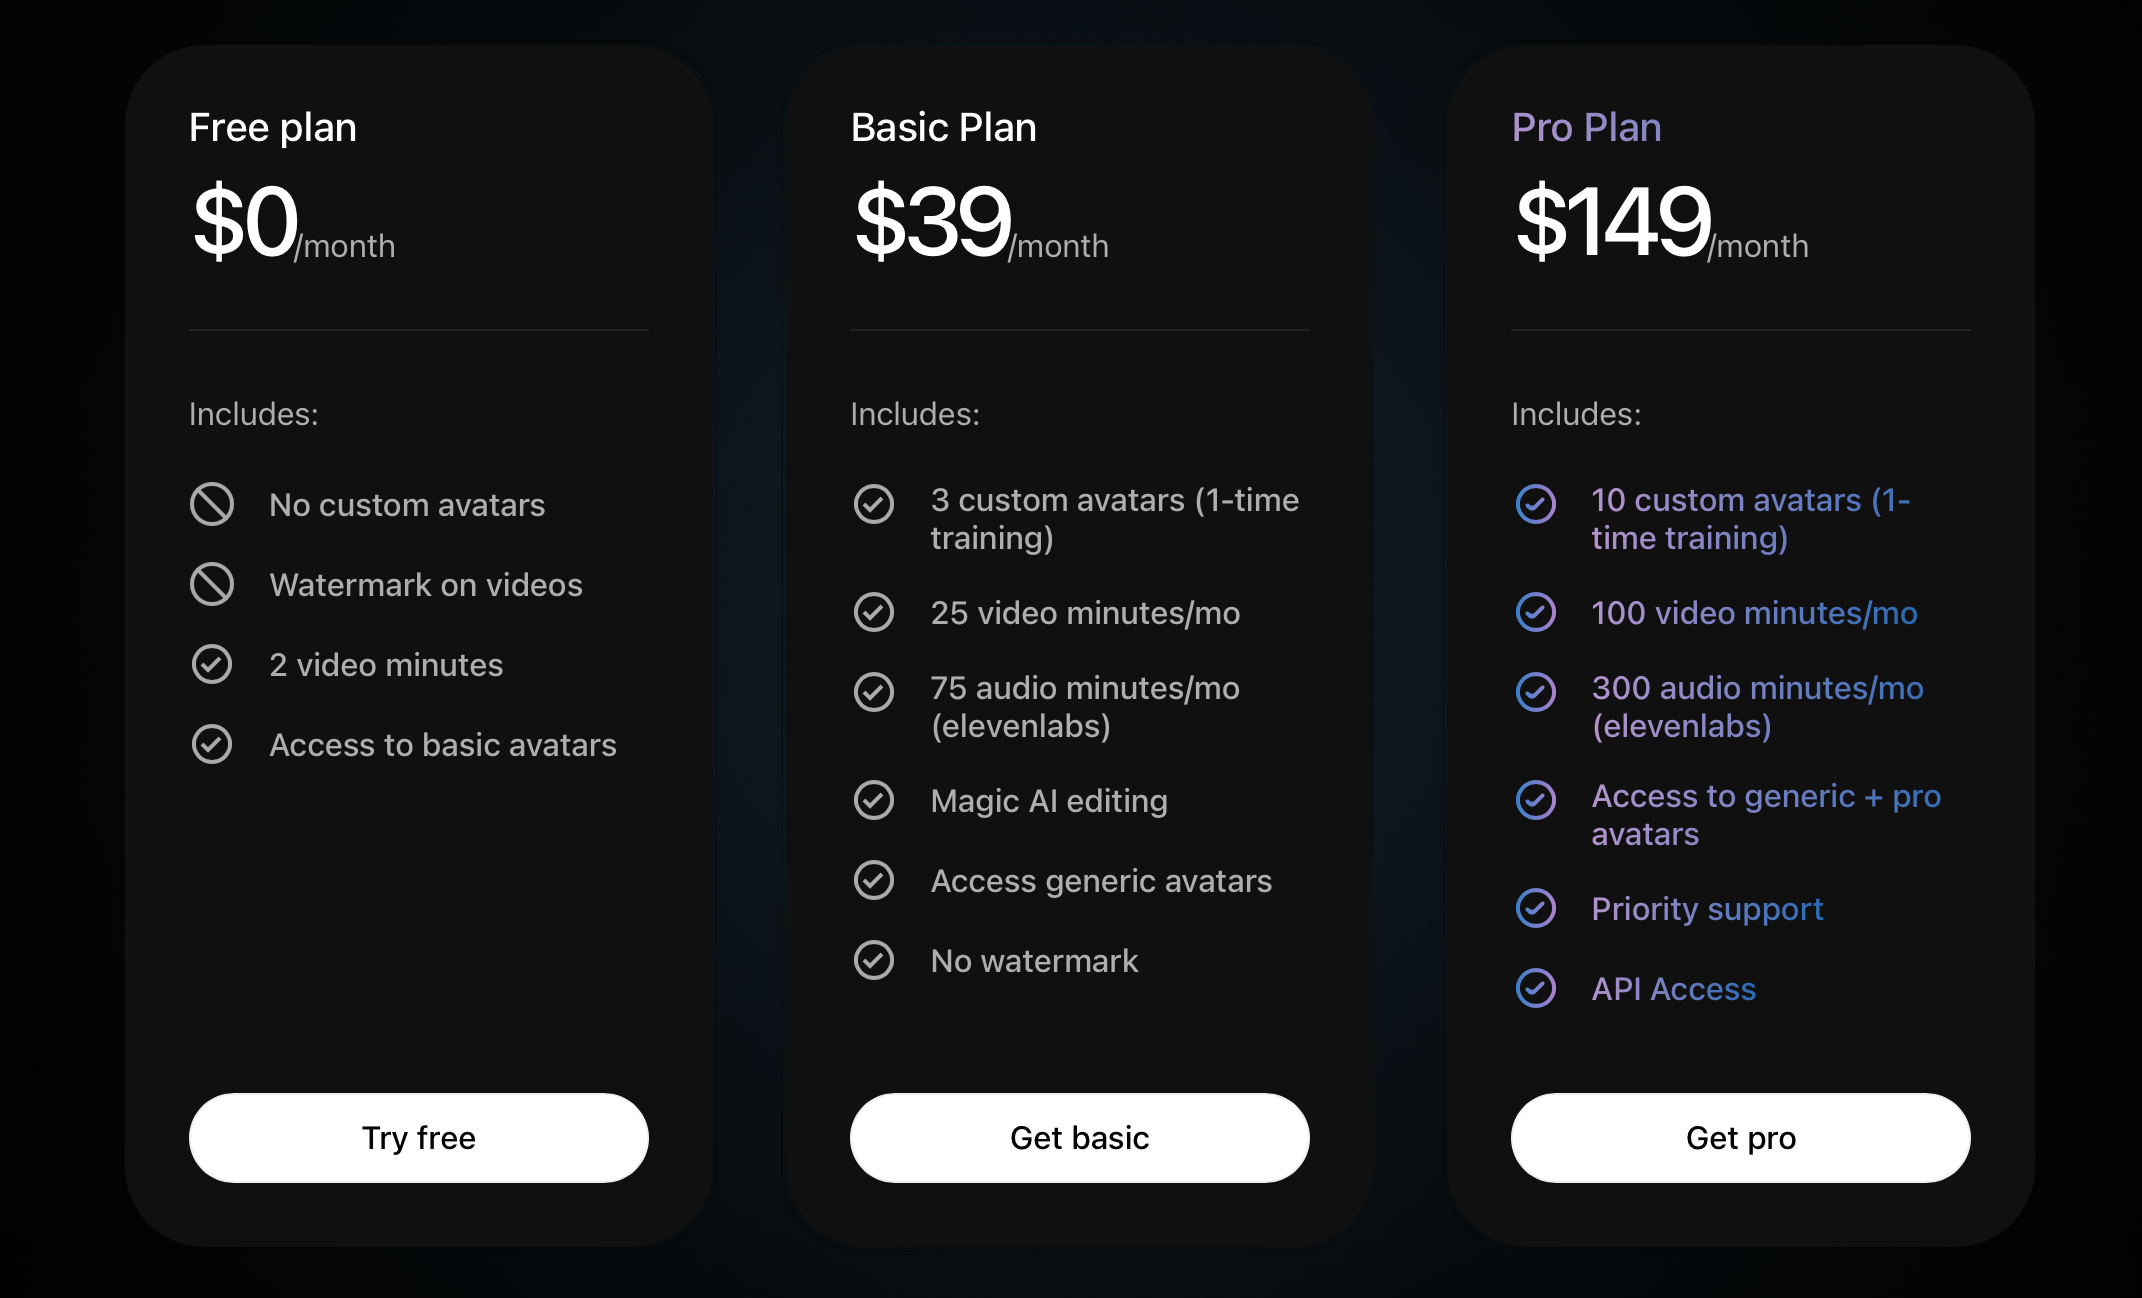2142x1298 pixels.
Task: Click the Pro Plan heading
Action: tap(1586, 128)
